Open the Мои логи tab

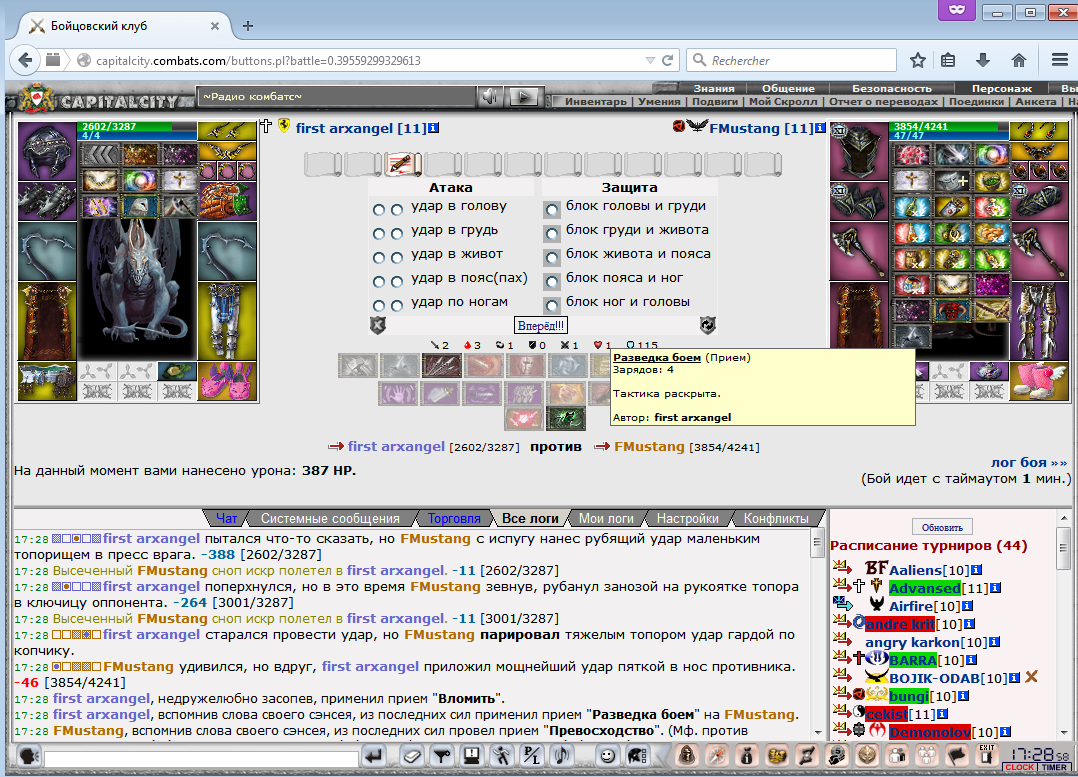606,518
